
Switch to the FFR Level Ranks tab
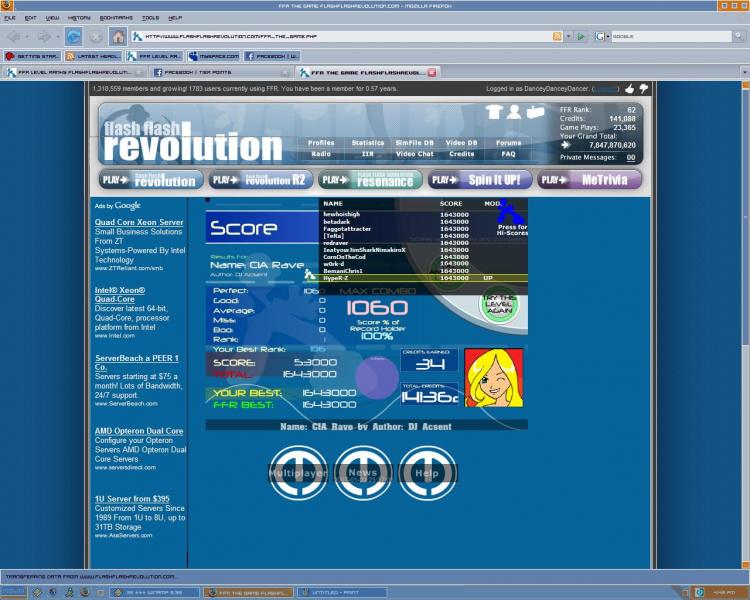(74, 73)
